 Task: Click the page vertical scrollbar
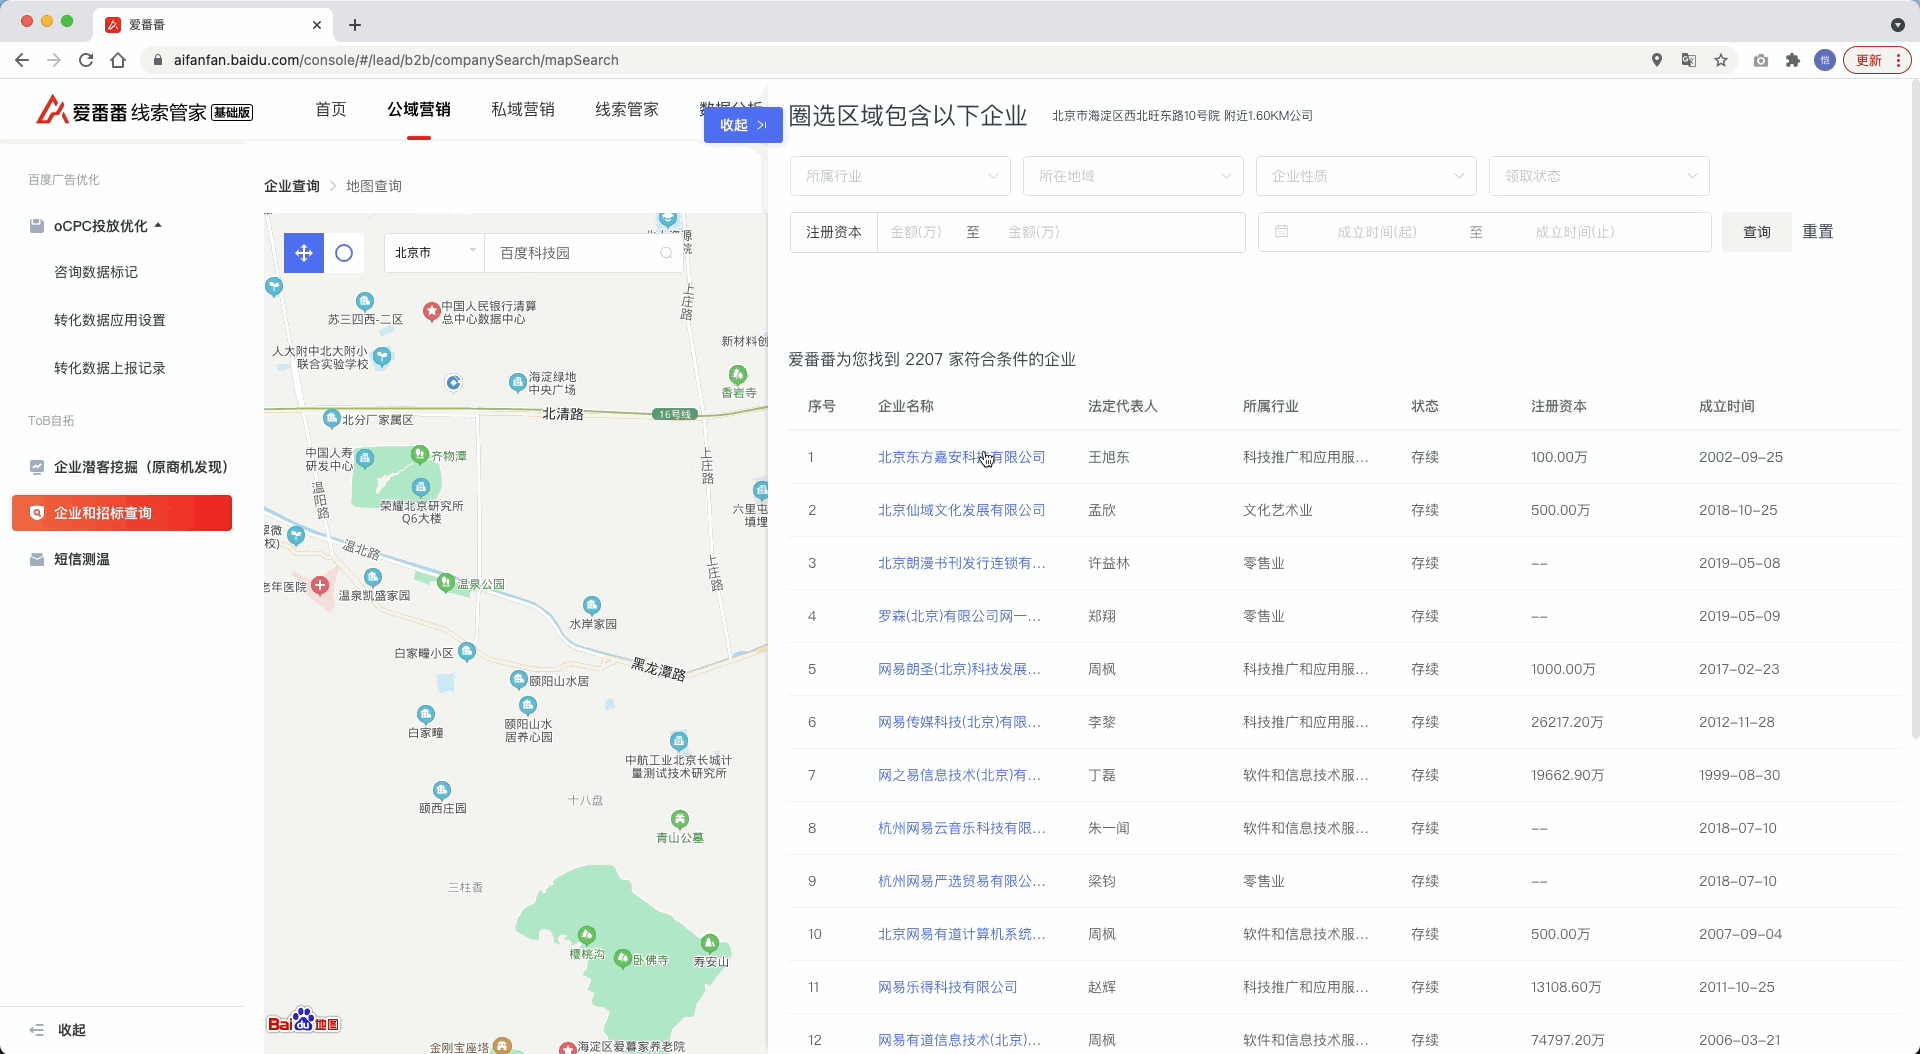click(1914, 410)
